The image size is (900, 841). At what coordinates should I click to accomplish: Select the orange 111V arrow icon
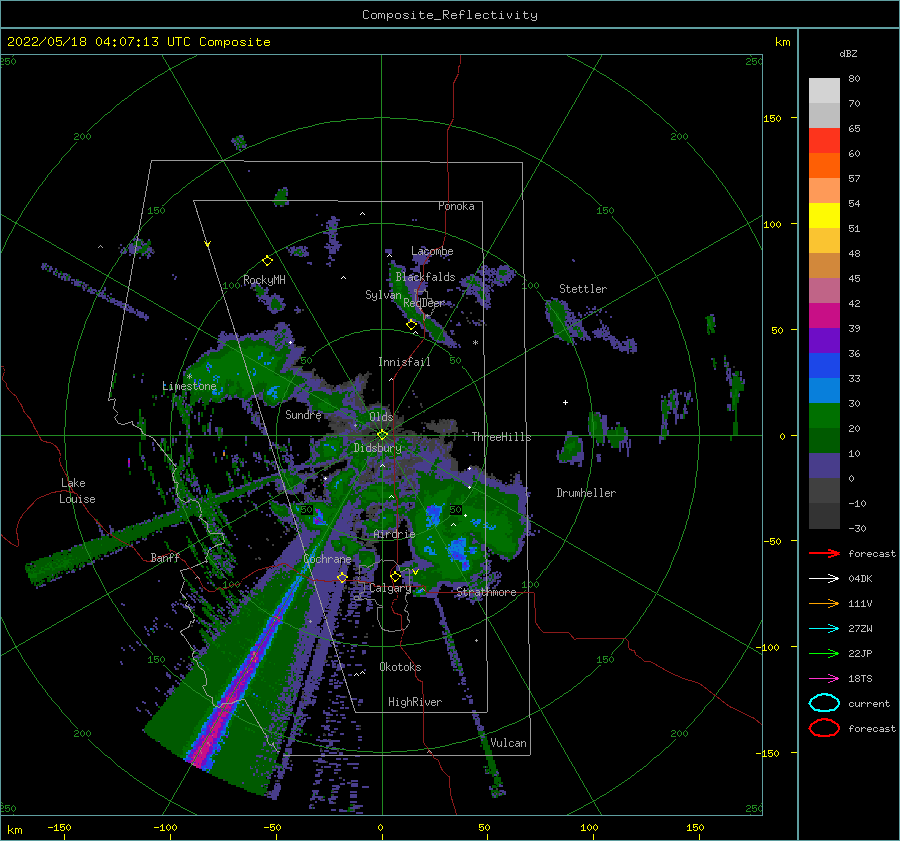(824, 603)
